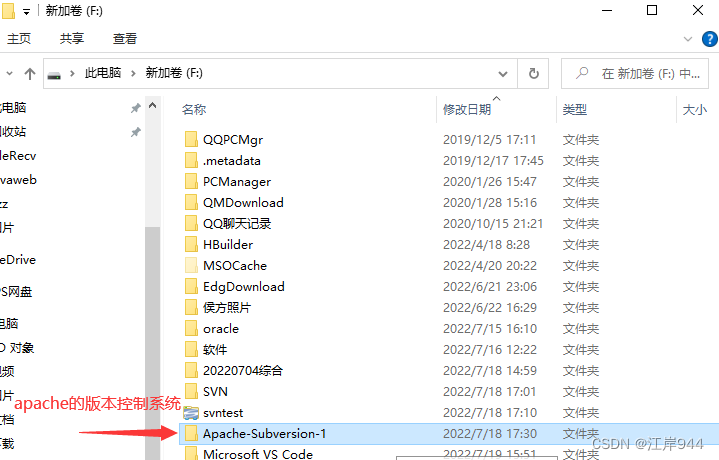Switch to the 查看 ribbon tab
The height and width of the screenshot is (460, 719).
pos(125,39)
